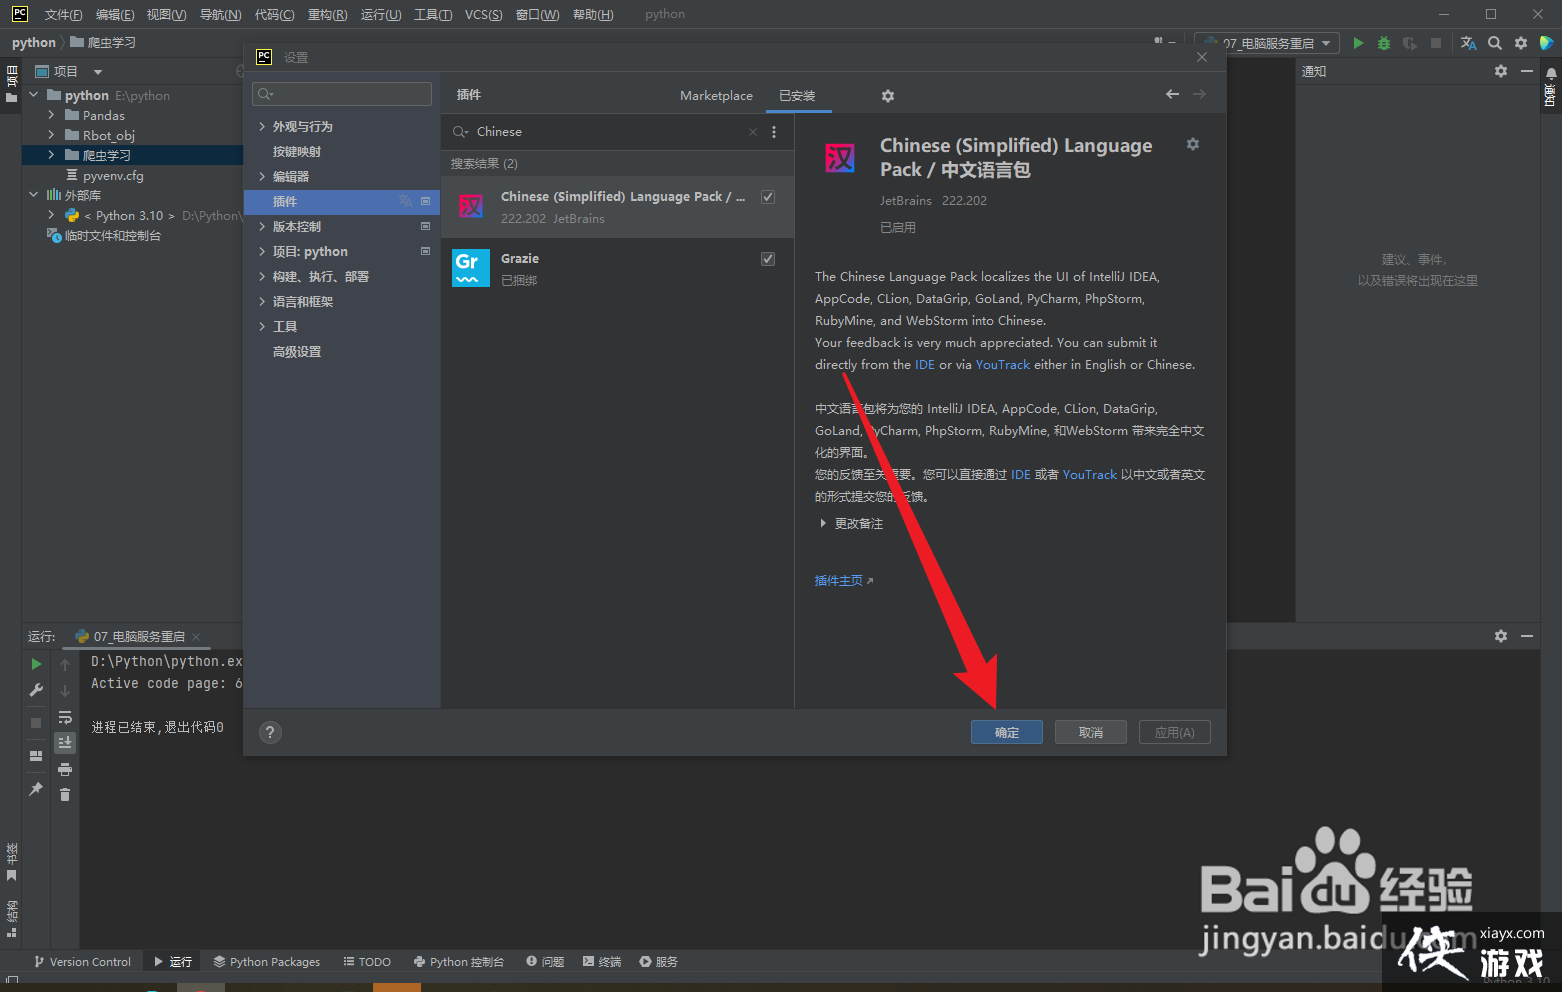Uncheck Chinese (Simplified) Language Pack checkbox

click(x=768, y=197)
